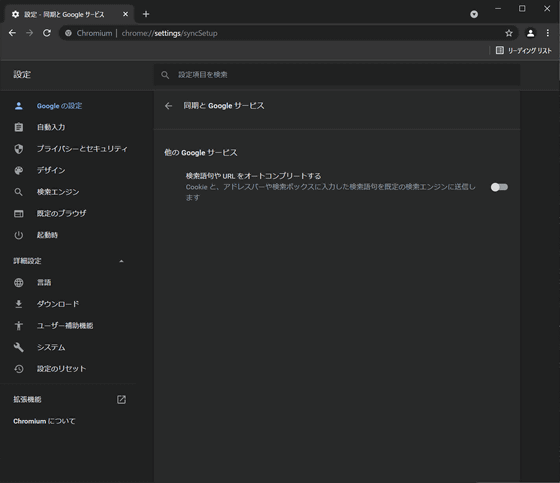Open 言語 languages section

click(x=44, y=283)
